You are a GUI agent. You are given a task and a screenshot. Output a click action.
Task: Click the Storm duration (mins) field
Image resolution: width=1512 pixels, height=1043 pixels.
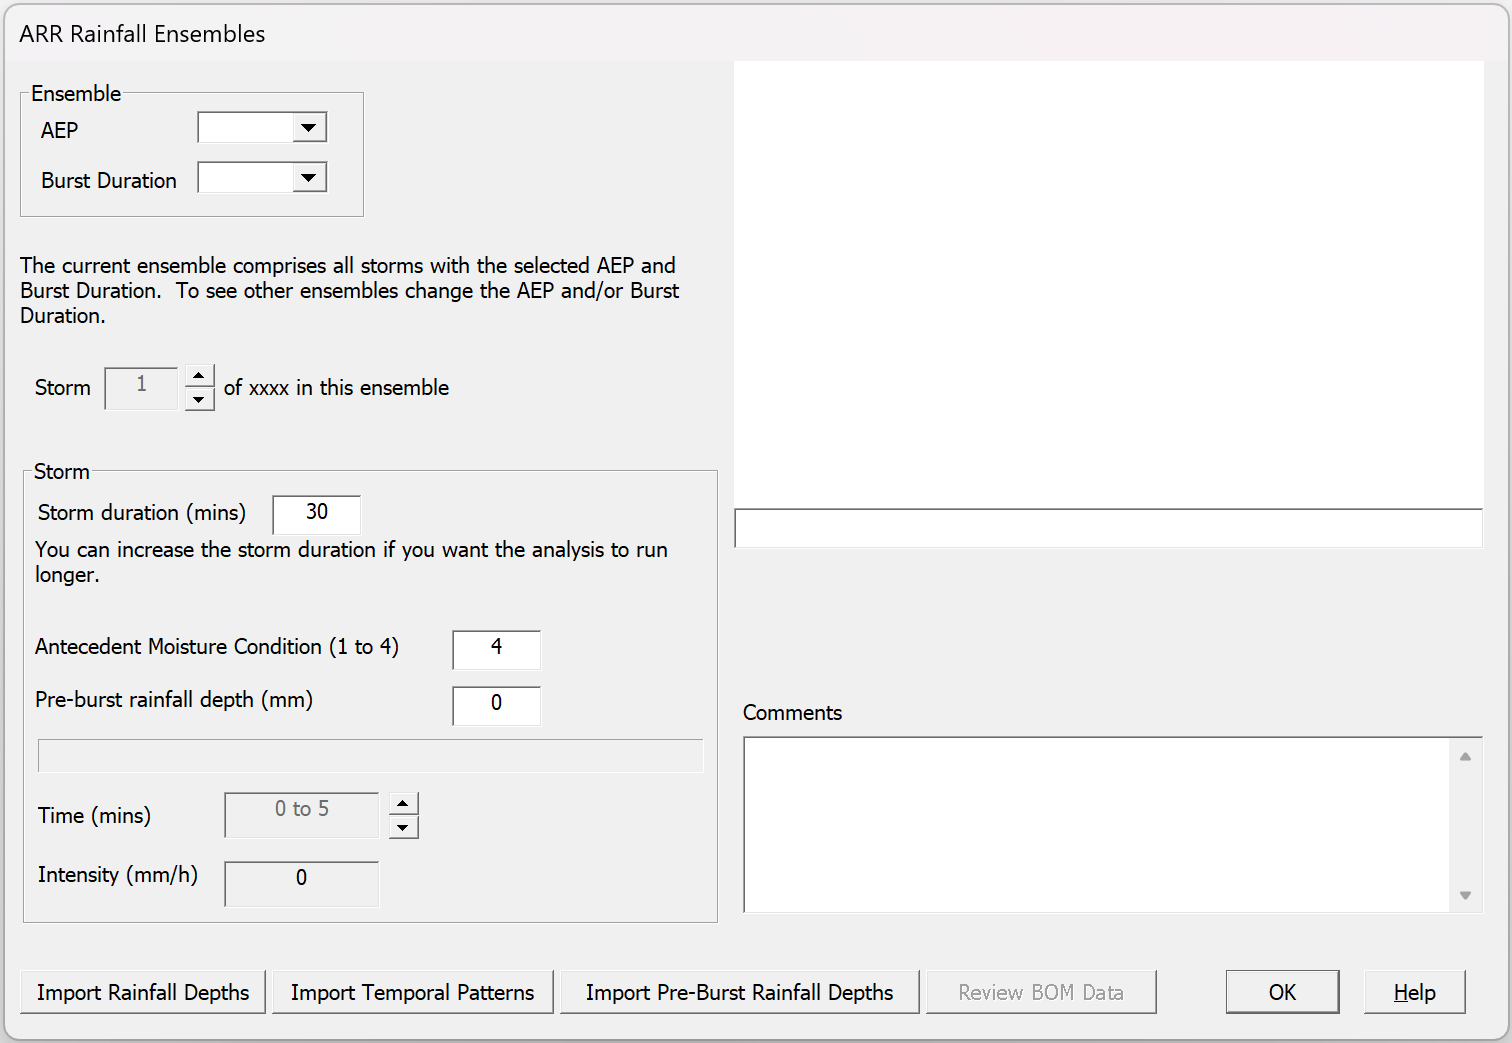pos(316,513)
